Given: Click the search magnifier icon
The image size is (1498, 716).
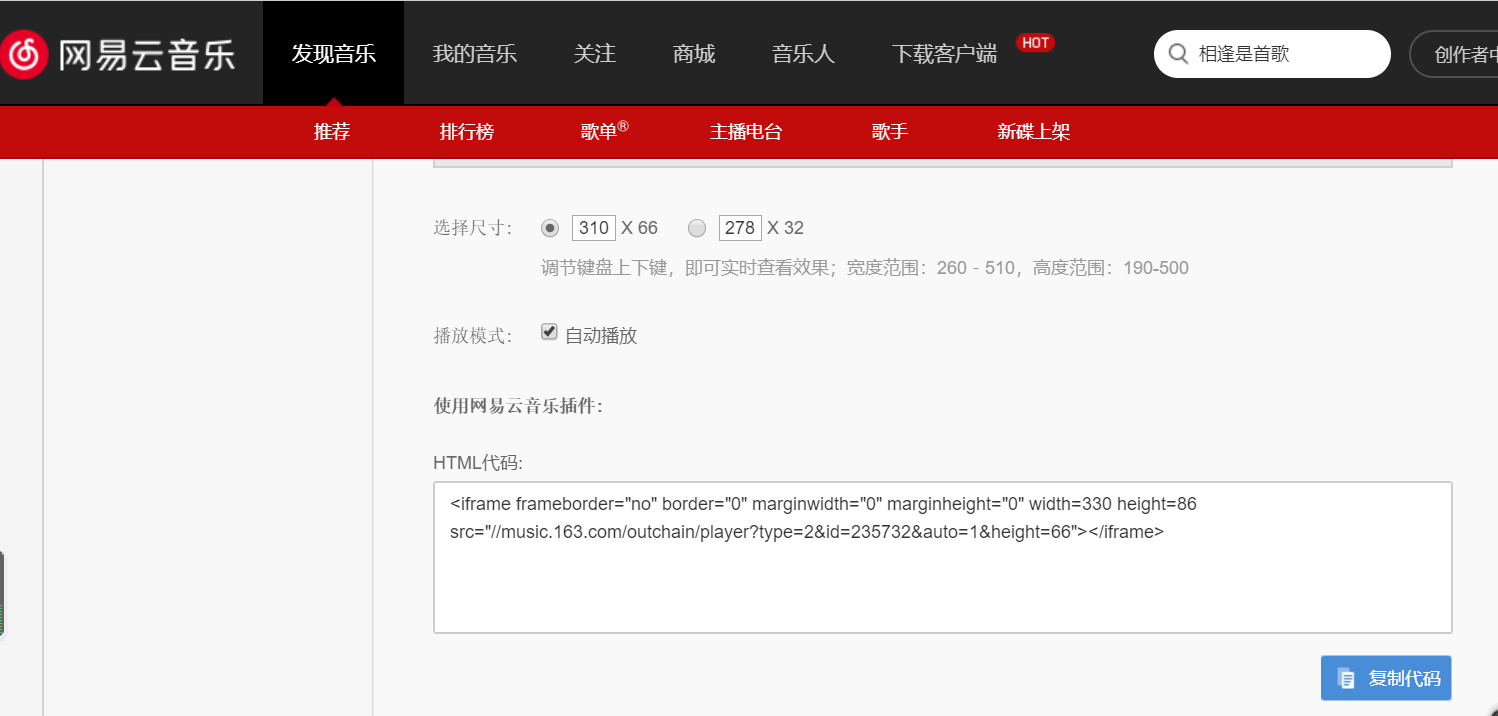Looking at the screenshot, I should (1179, 54).
